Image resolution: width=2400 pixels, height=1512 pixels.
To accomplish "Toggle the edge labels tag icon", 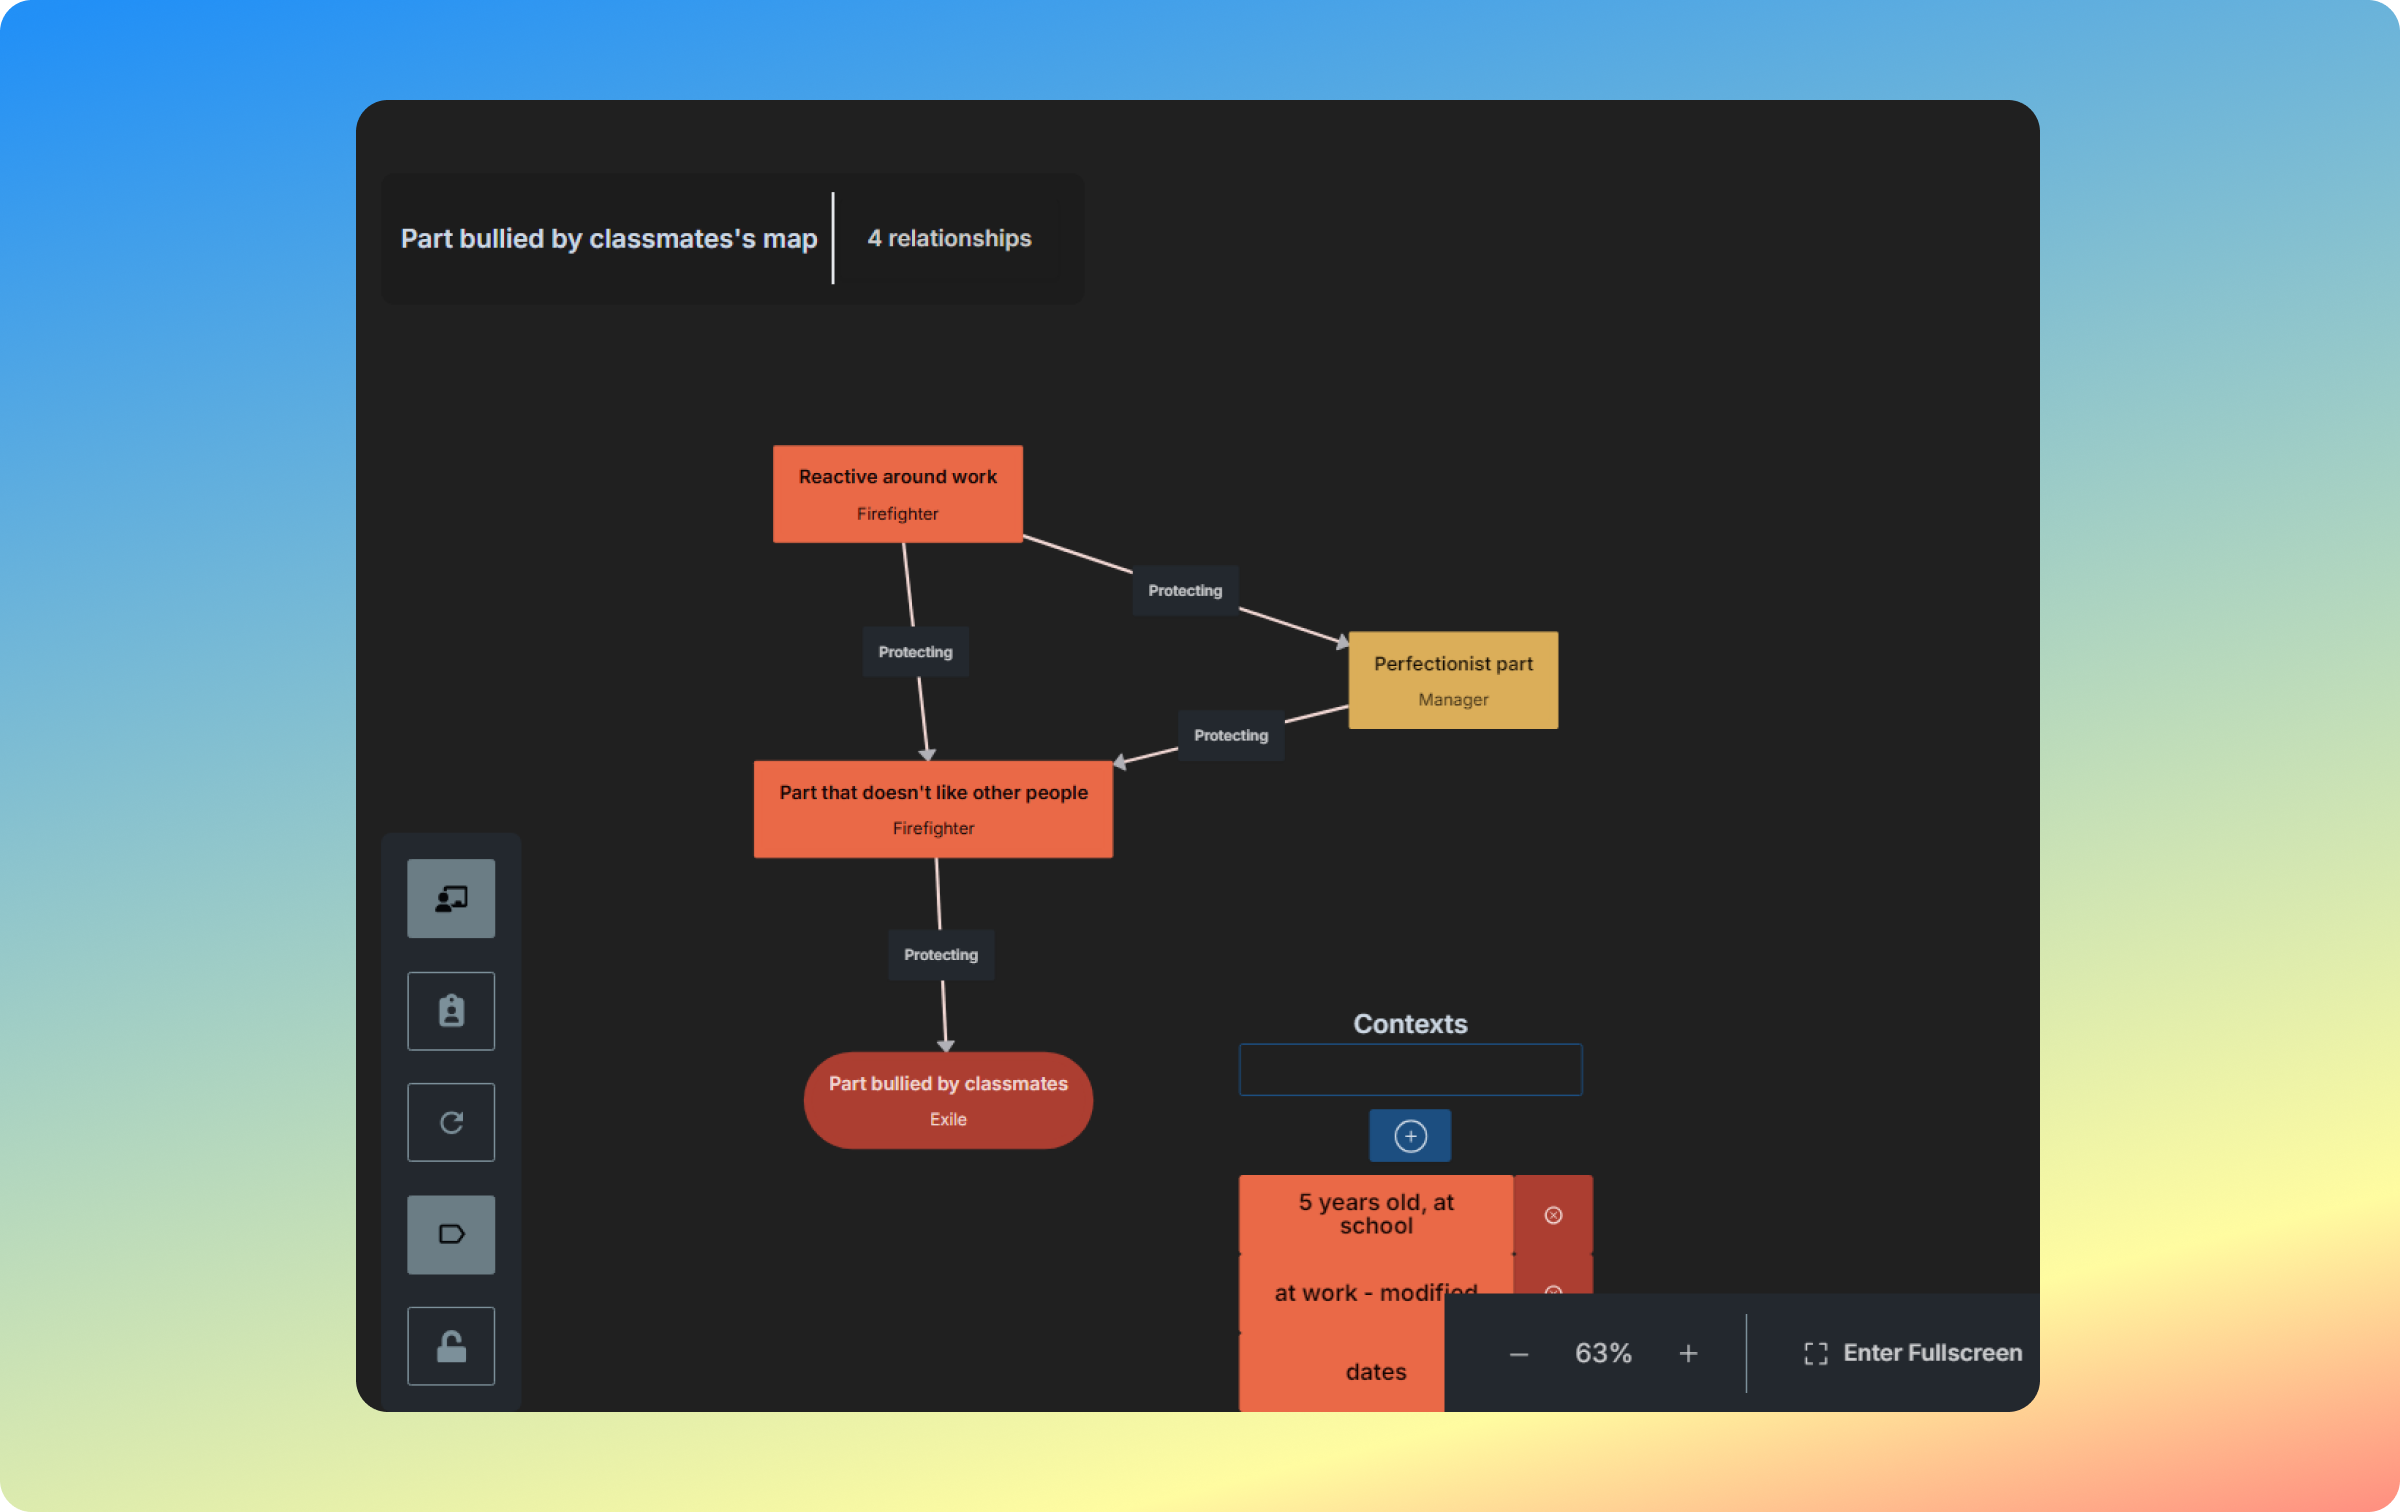I will point(451,1234).
